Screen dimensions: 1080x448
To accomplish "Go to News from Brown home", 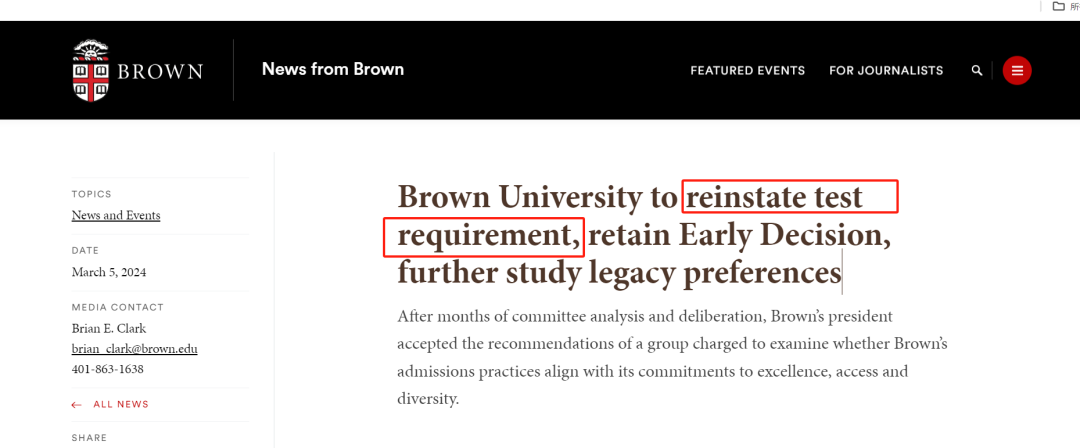I will click(x=333, y=69).
